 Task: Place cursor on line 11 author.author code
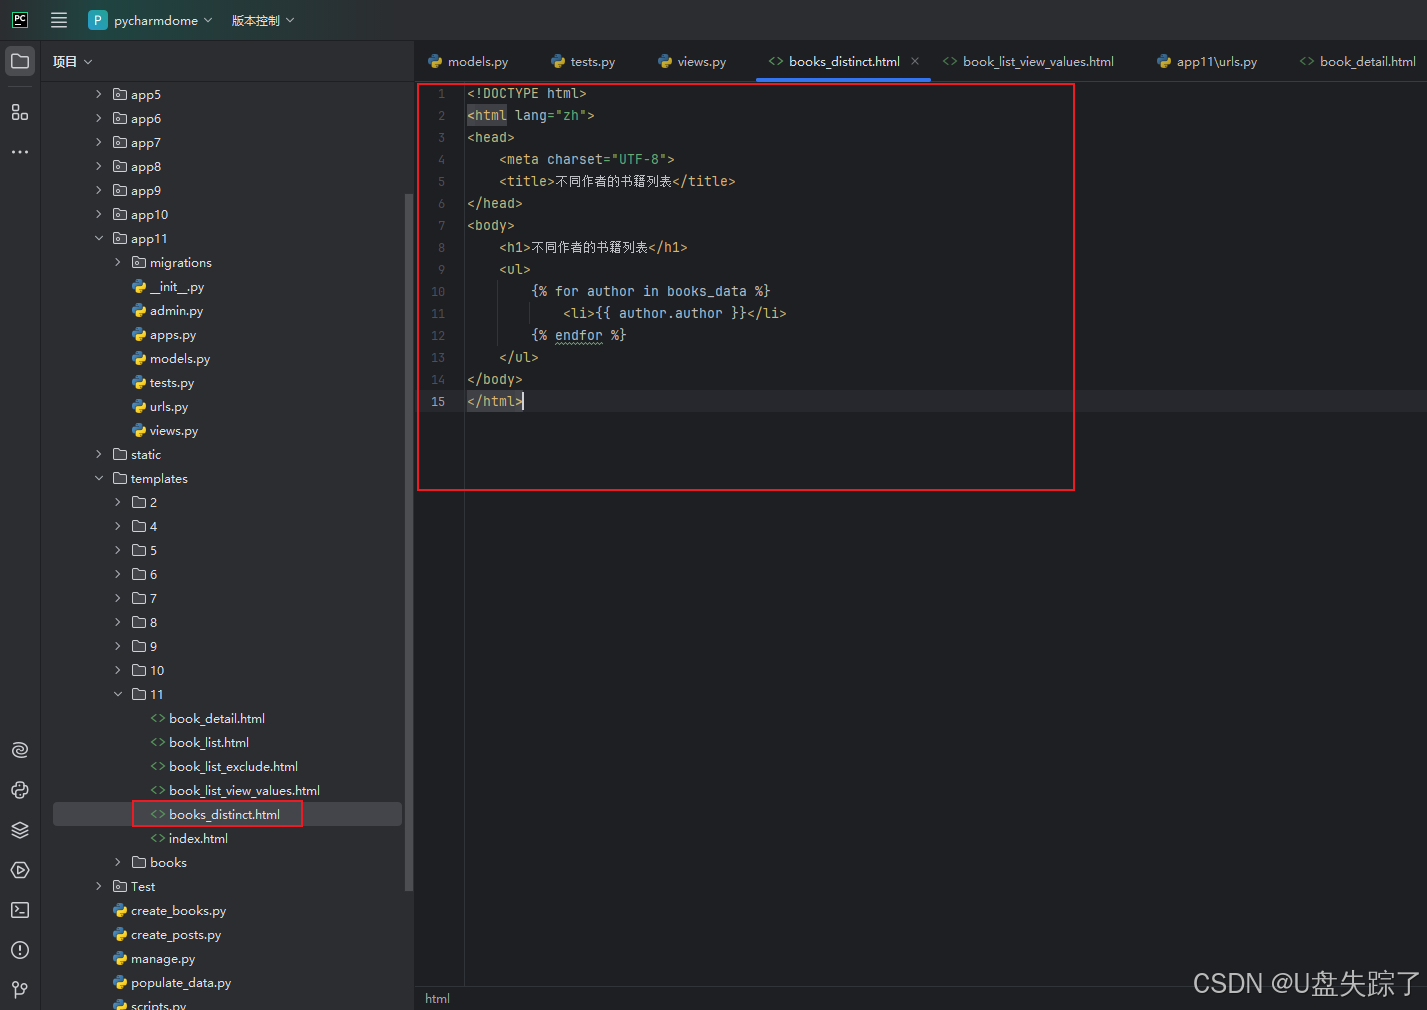(x=670, y=313)
